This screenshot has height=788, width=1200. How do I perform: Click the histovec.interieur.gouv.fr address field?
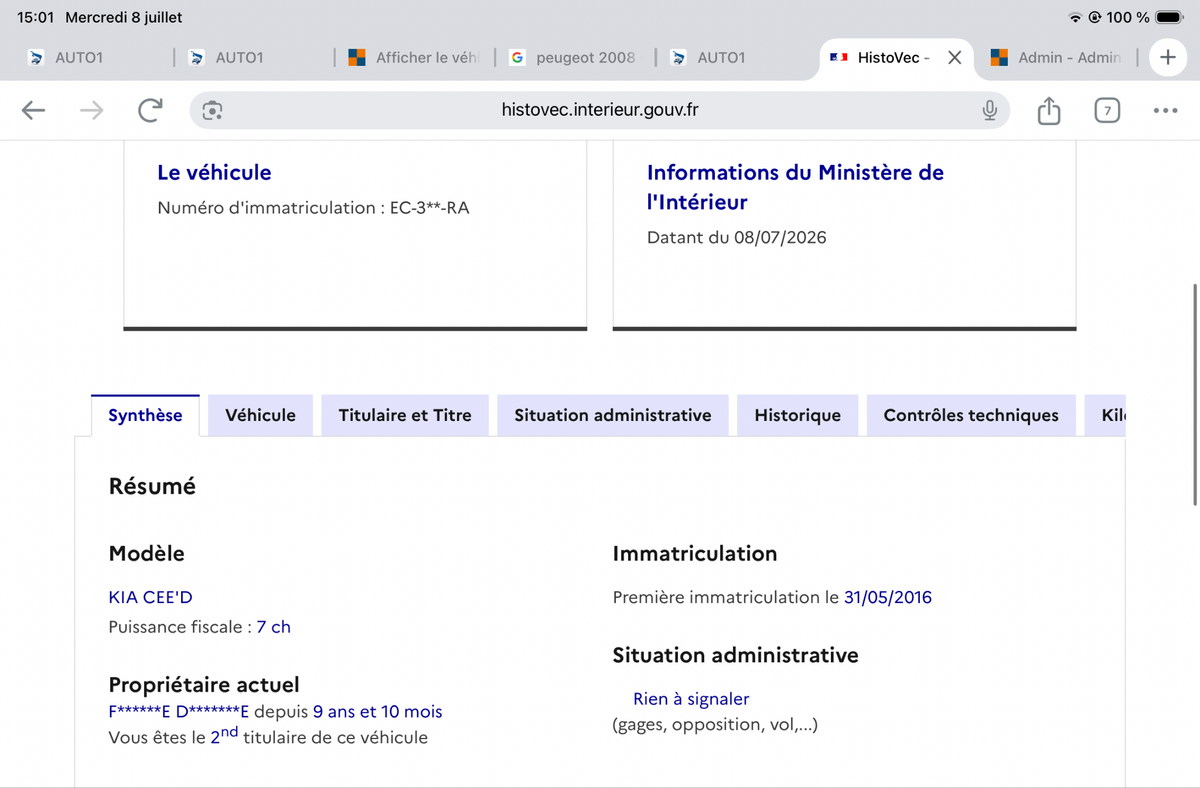click(x=600, y=110)
